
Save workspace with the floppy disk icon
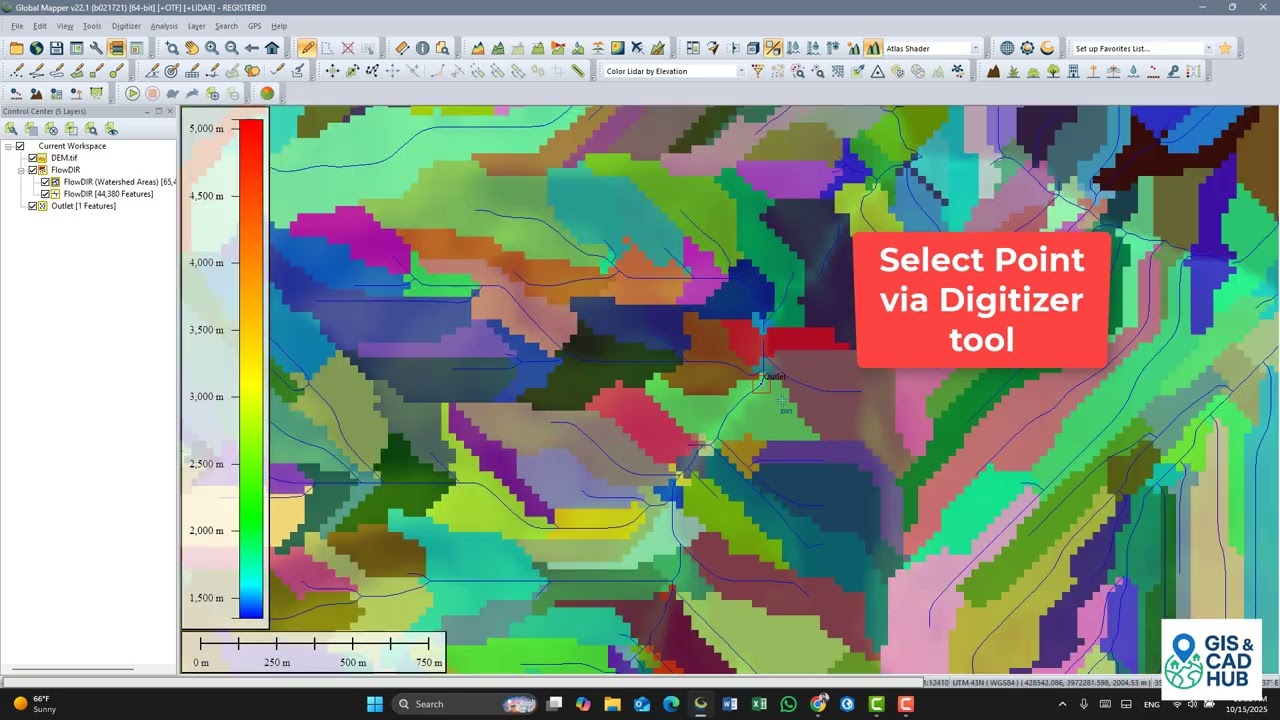coord(57,48)
